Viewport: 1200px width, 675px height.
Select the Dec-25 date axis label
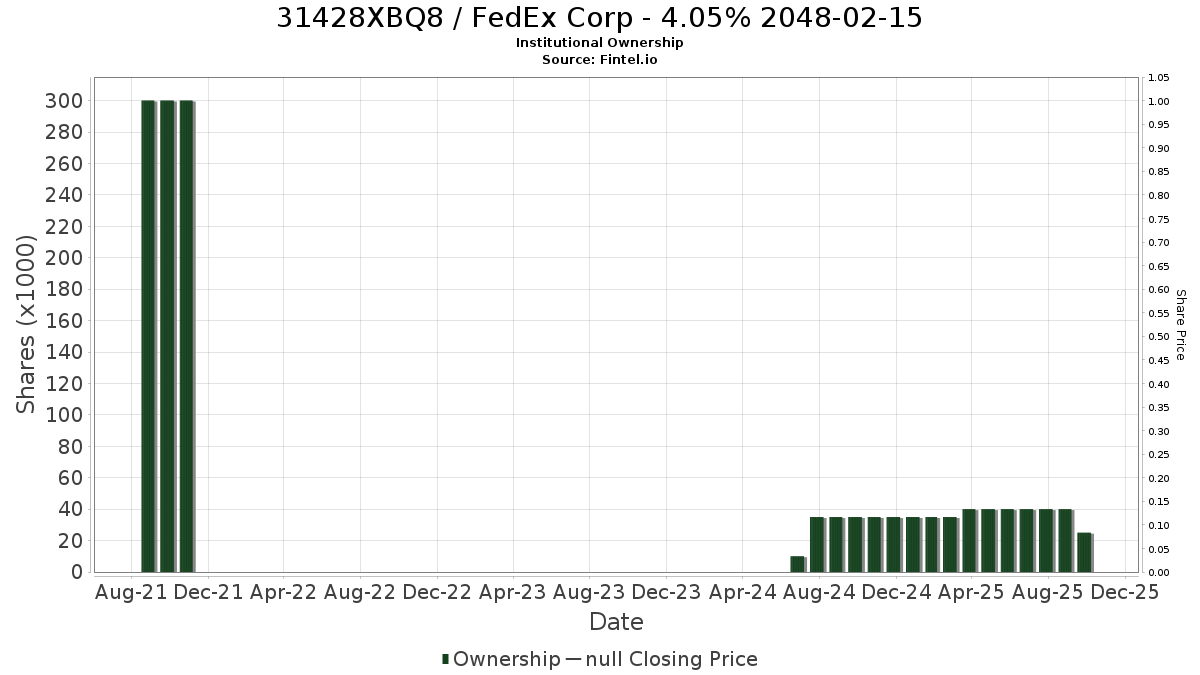[x=1125, y=592]
